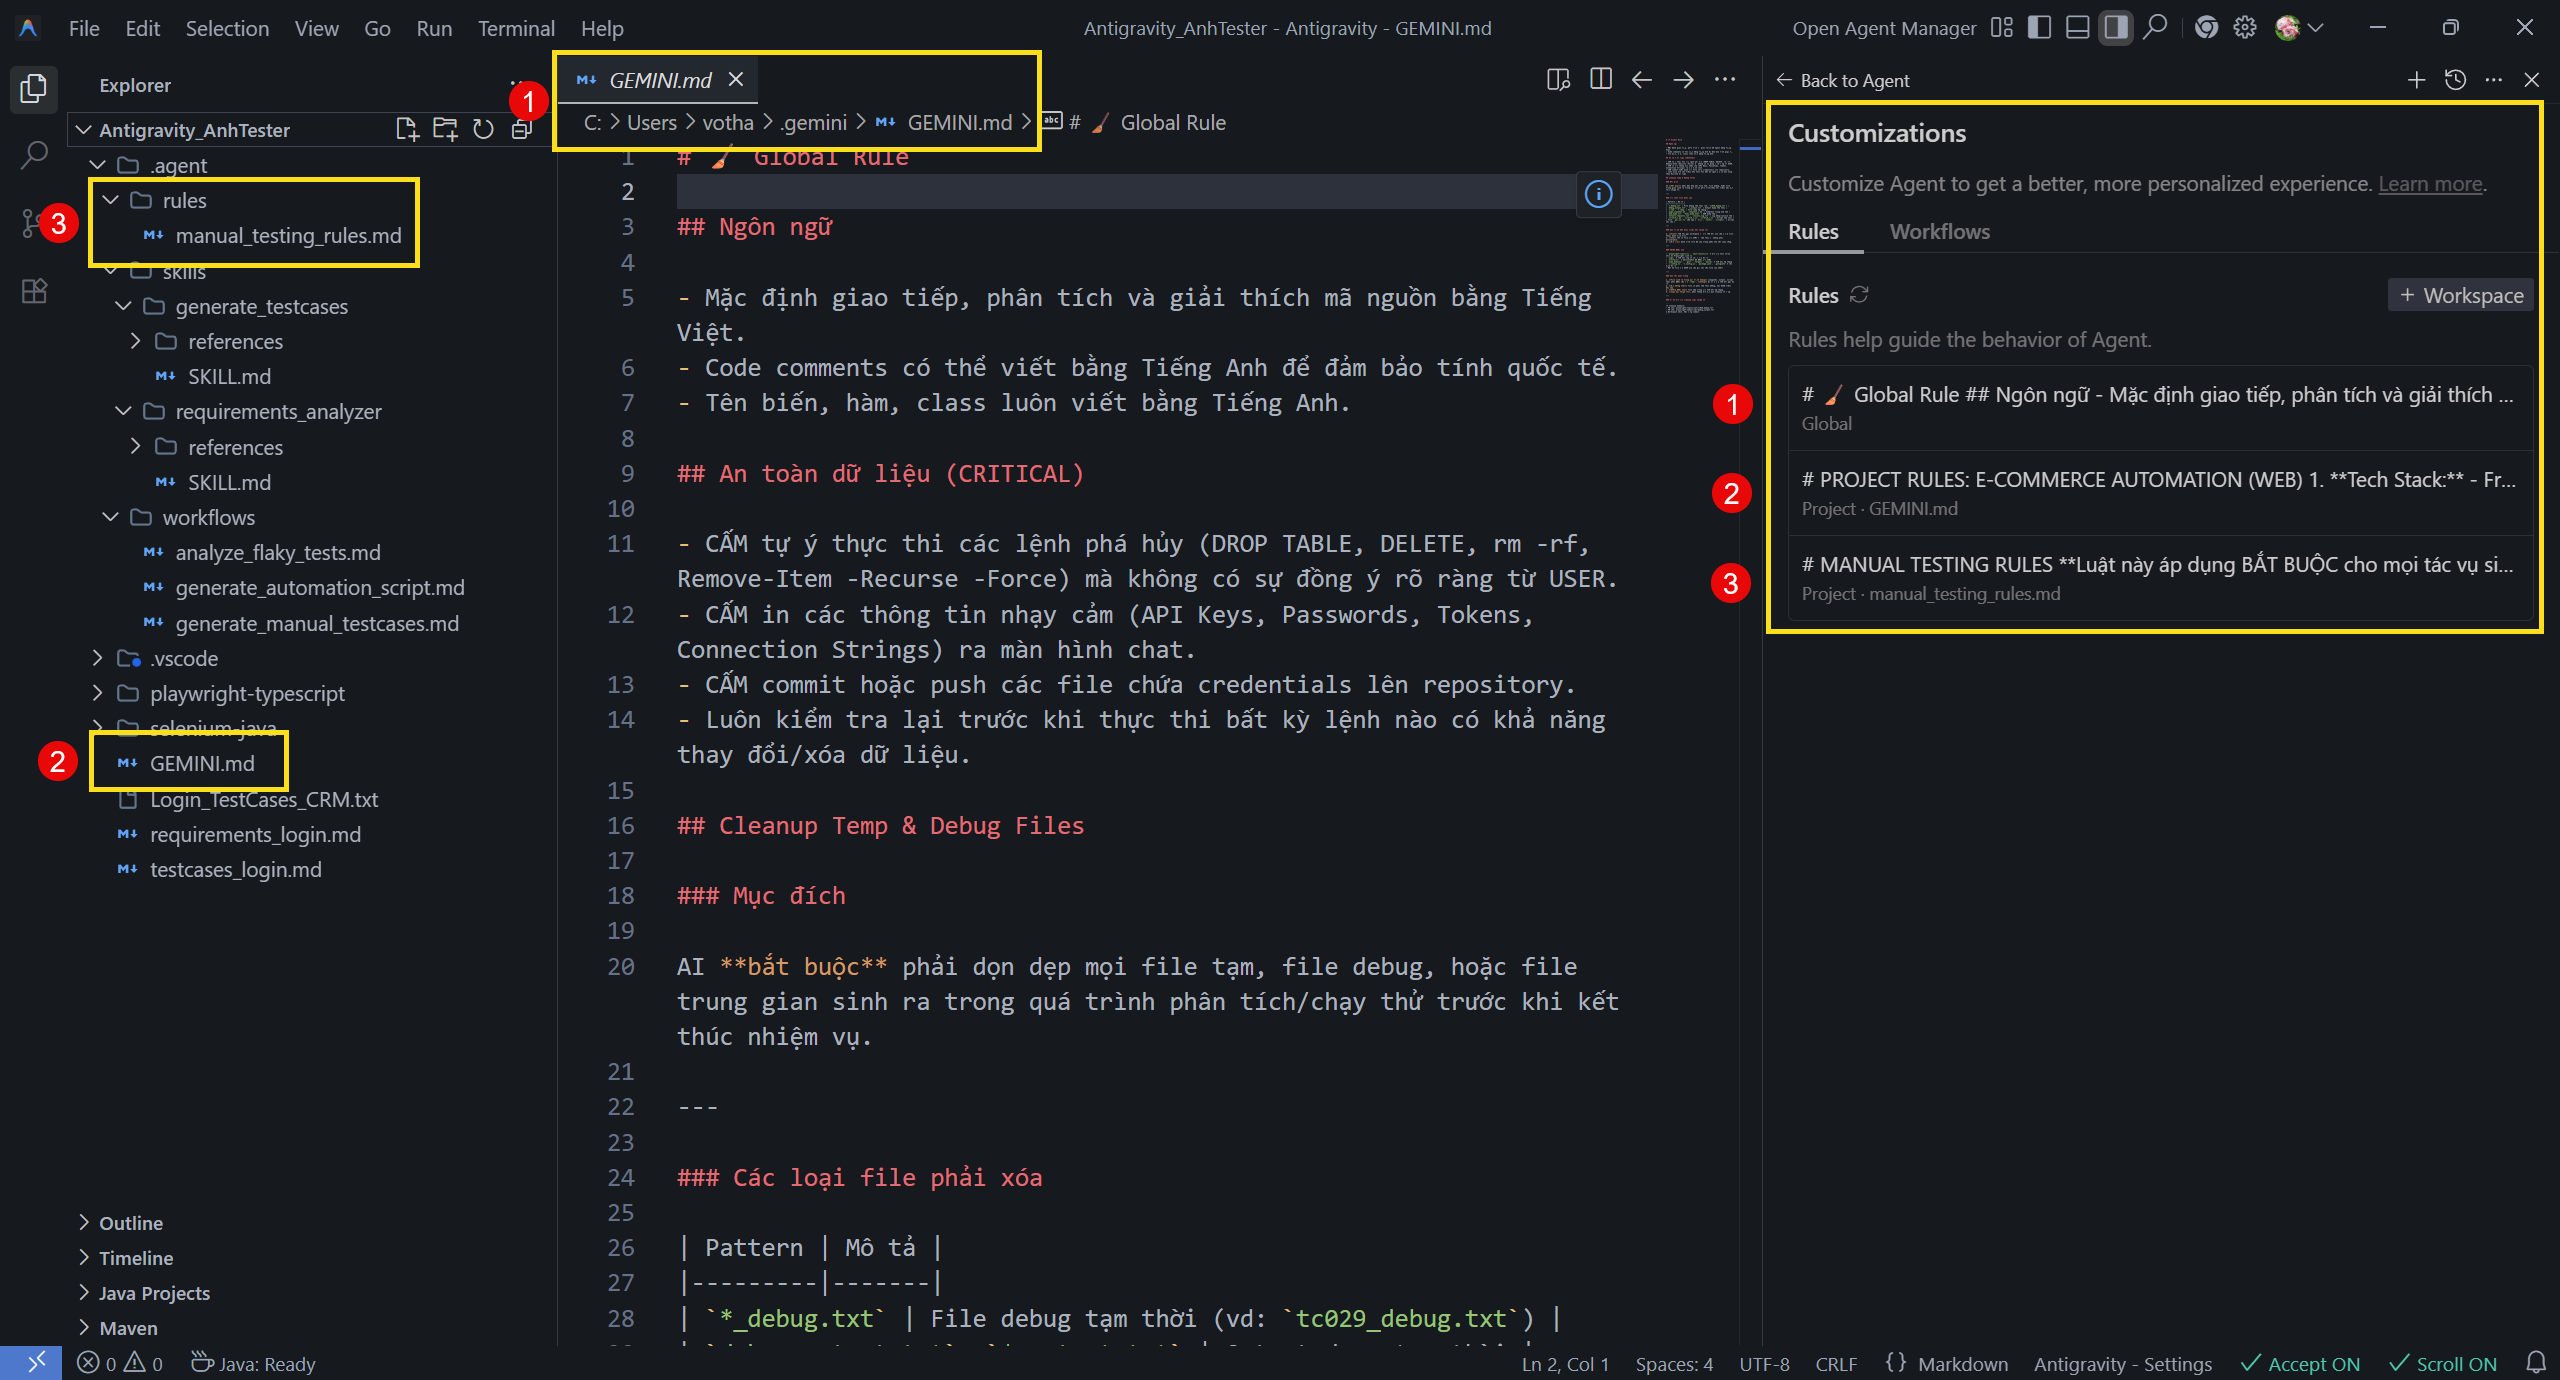This screenshot has width=2560, height=1380.
Task: Click the New Folder icon in Explorer
Action: (445, 129)
